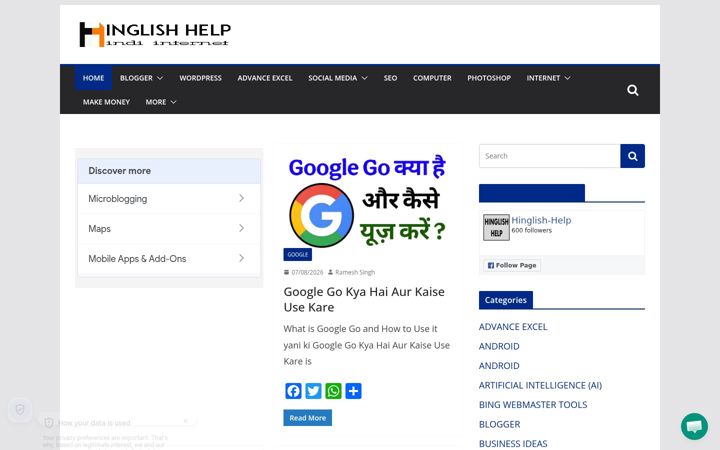Open the BLOGGER category link
720x450 pixels.
[499, 424]
